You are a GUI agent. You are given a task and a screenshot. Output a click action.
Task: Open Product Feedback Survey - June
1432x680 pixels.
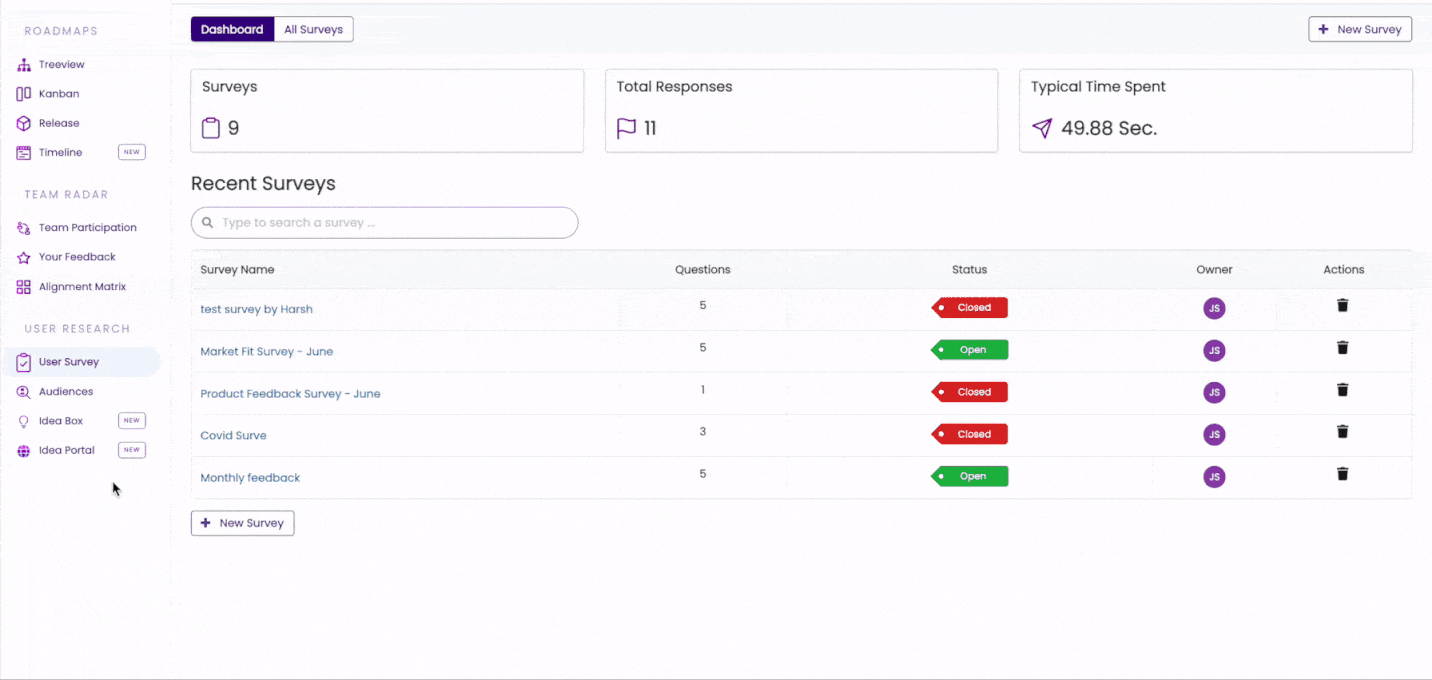pos(290,394)
